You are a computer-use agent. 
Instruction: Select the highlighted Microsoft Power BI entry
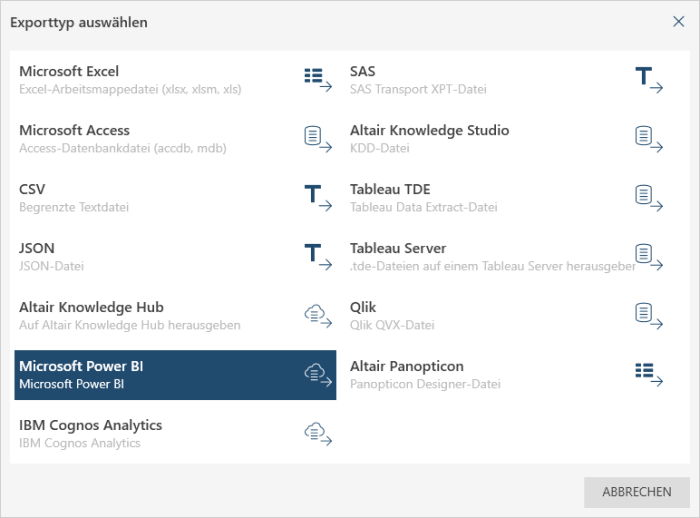pyautogui.click(x=150, y=375)
